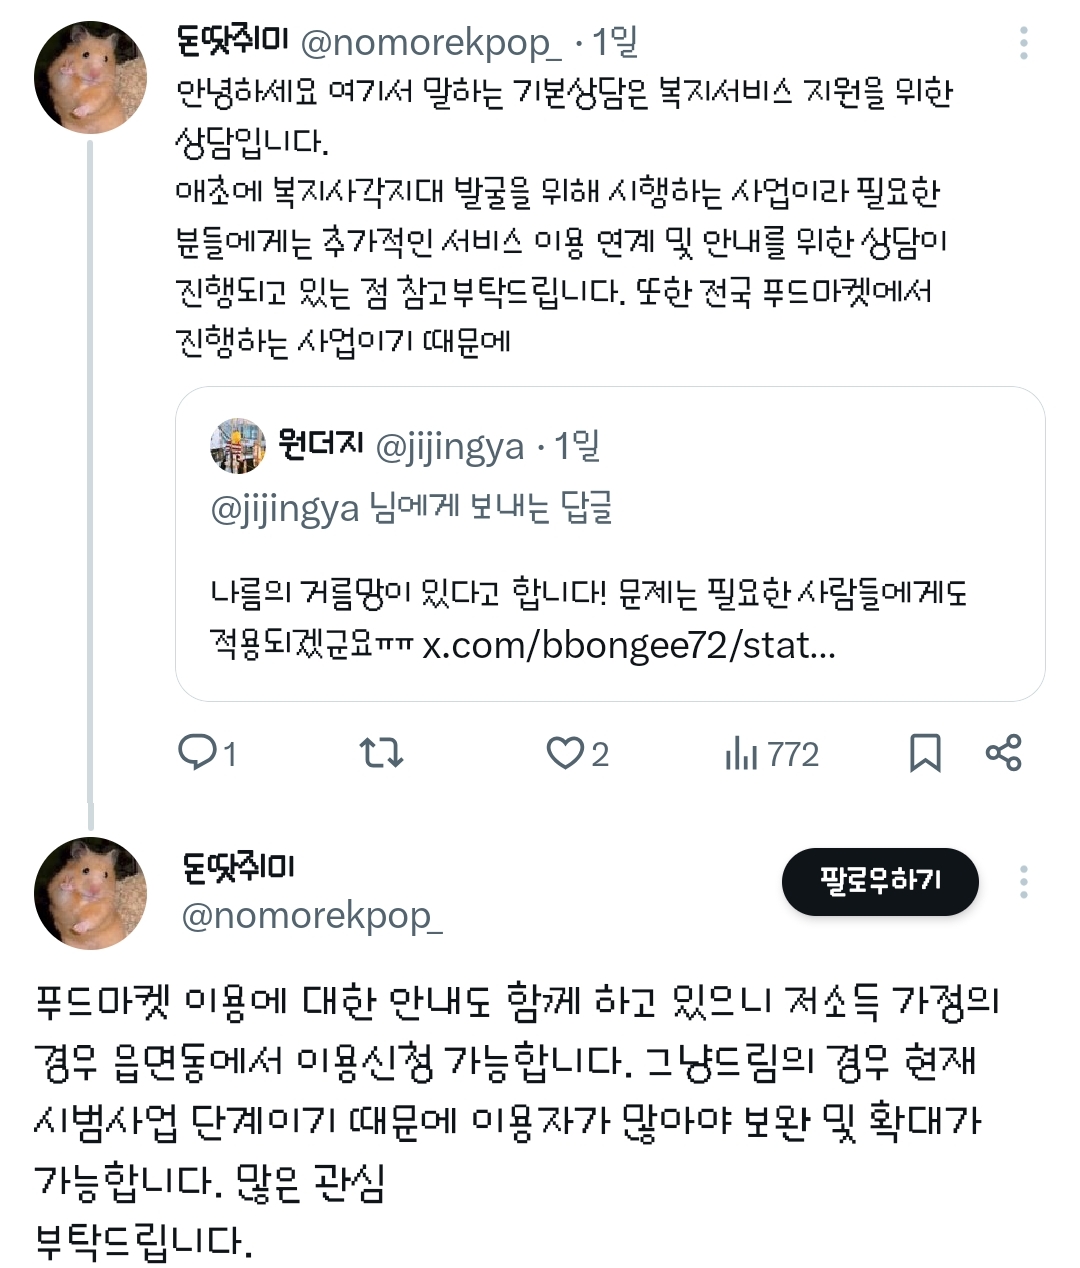
Task: Click the 원더지 display name
Action: [x=320, y=445]
